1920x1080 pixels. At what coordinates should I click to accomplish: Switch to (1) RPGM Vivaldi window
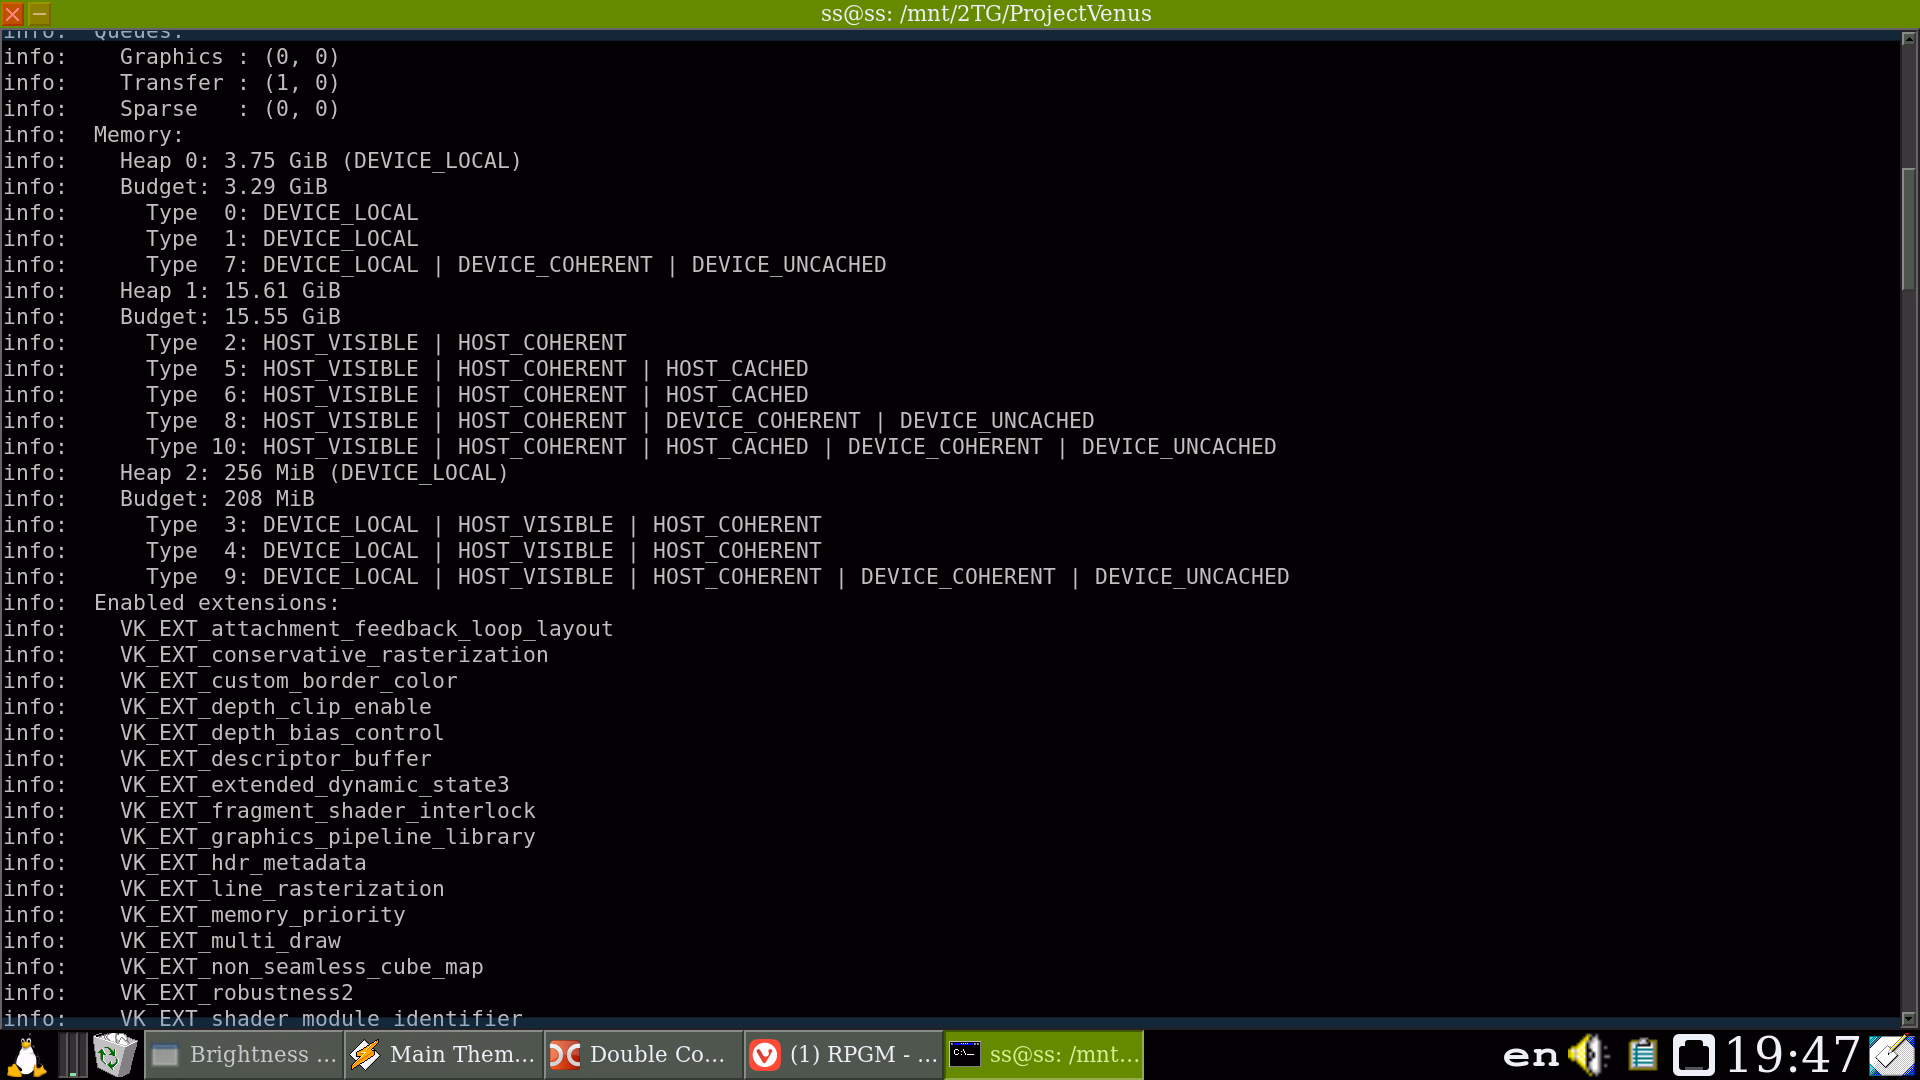[844, 1055]
